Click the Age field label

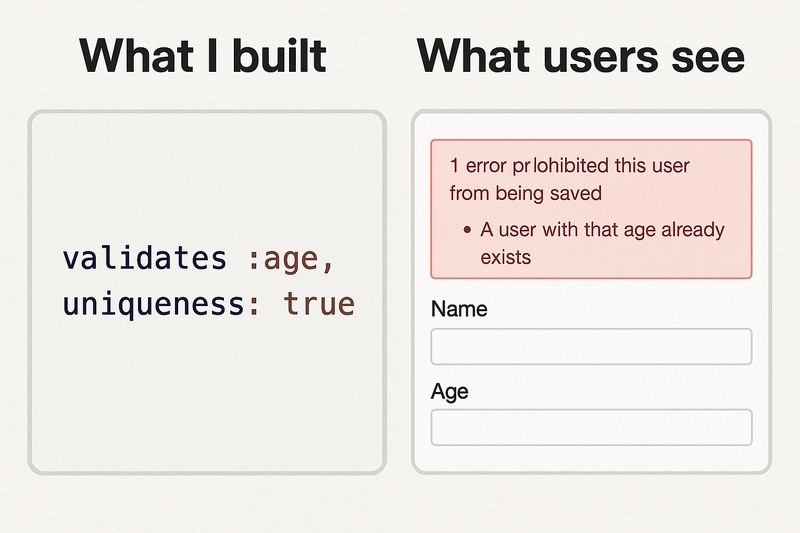pos(449,391)
